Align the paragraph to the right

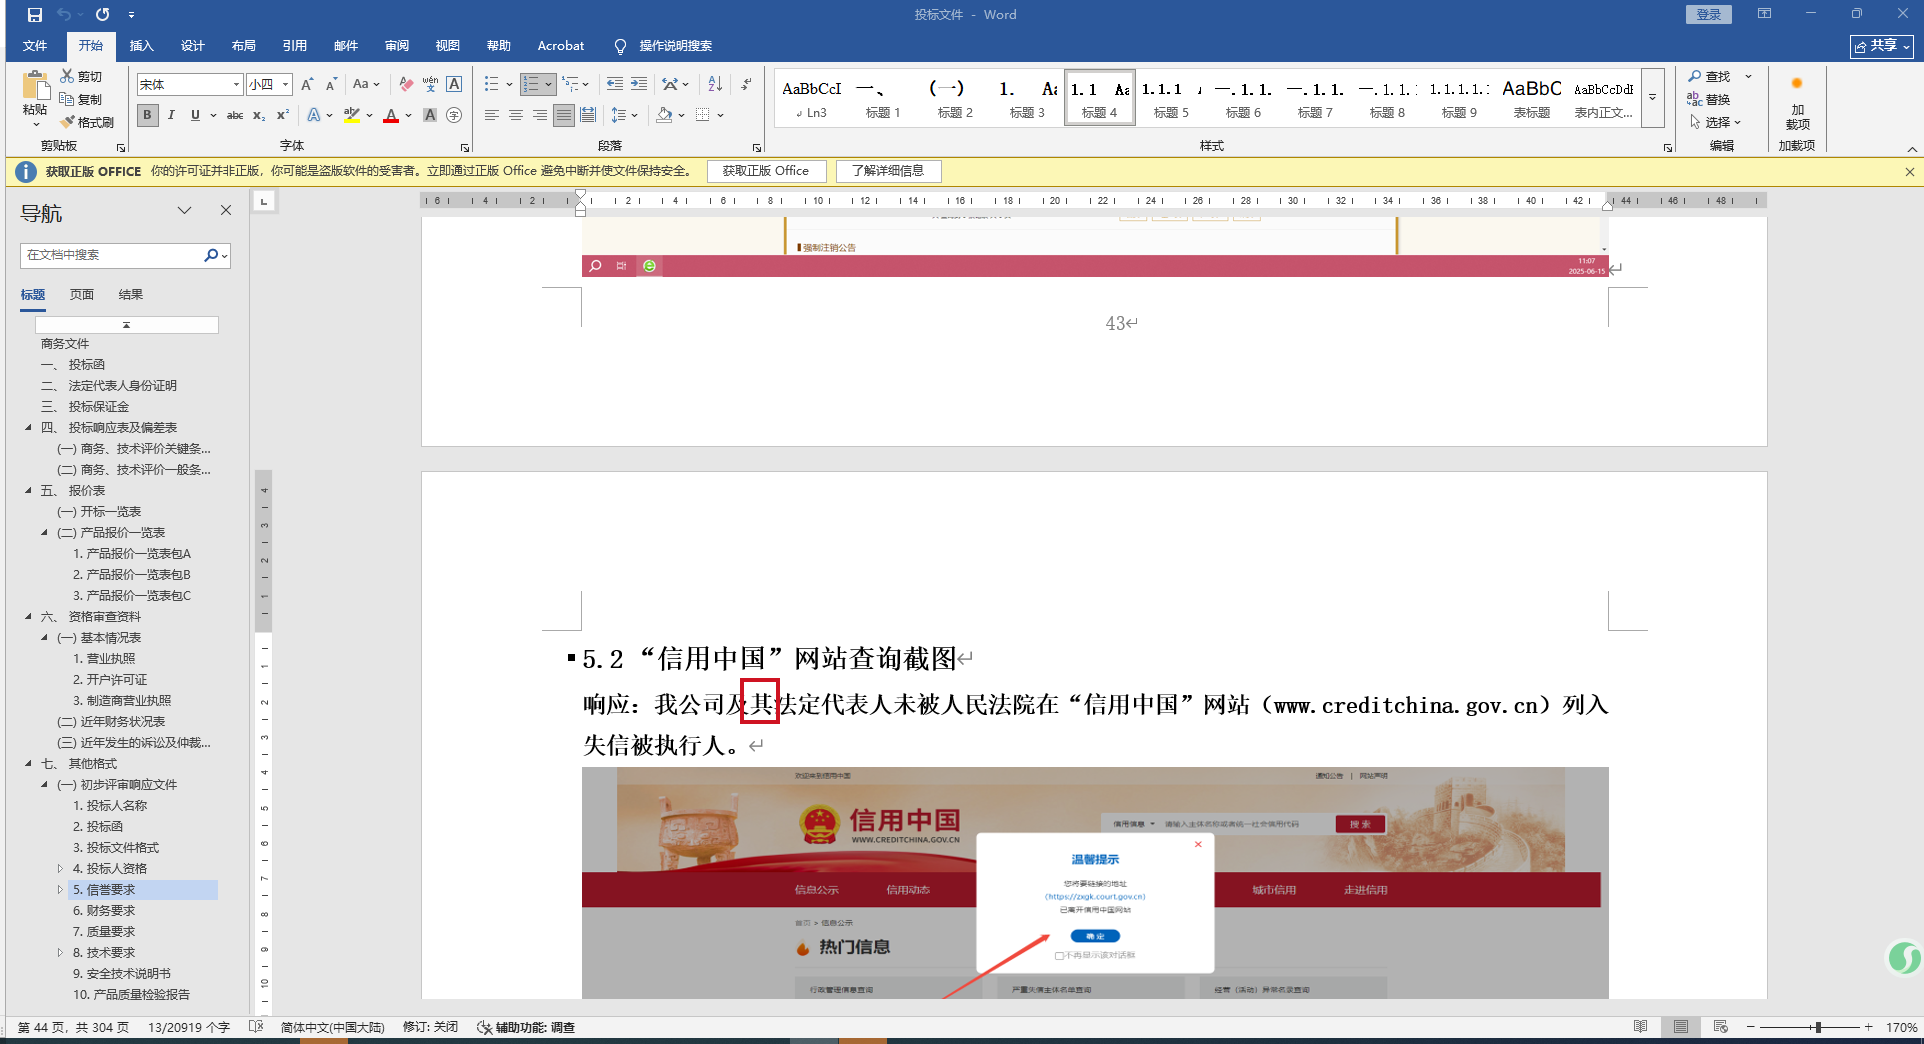coord(540,115)
